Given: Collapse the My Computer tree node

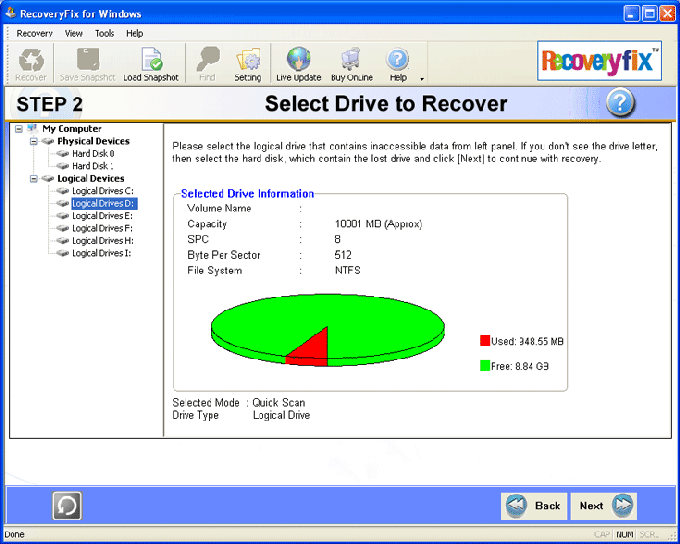Looking at the screenshot, I should 19,129.
